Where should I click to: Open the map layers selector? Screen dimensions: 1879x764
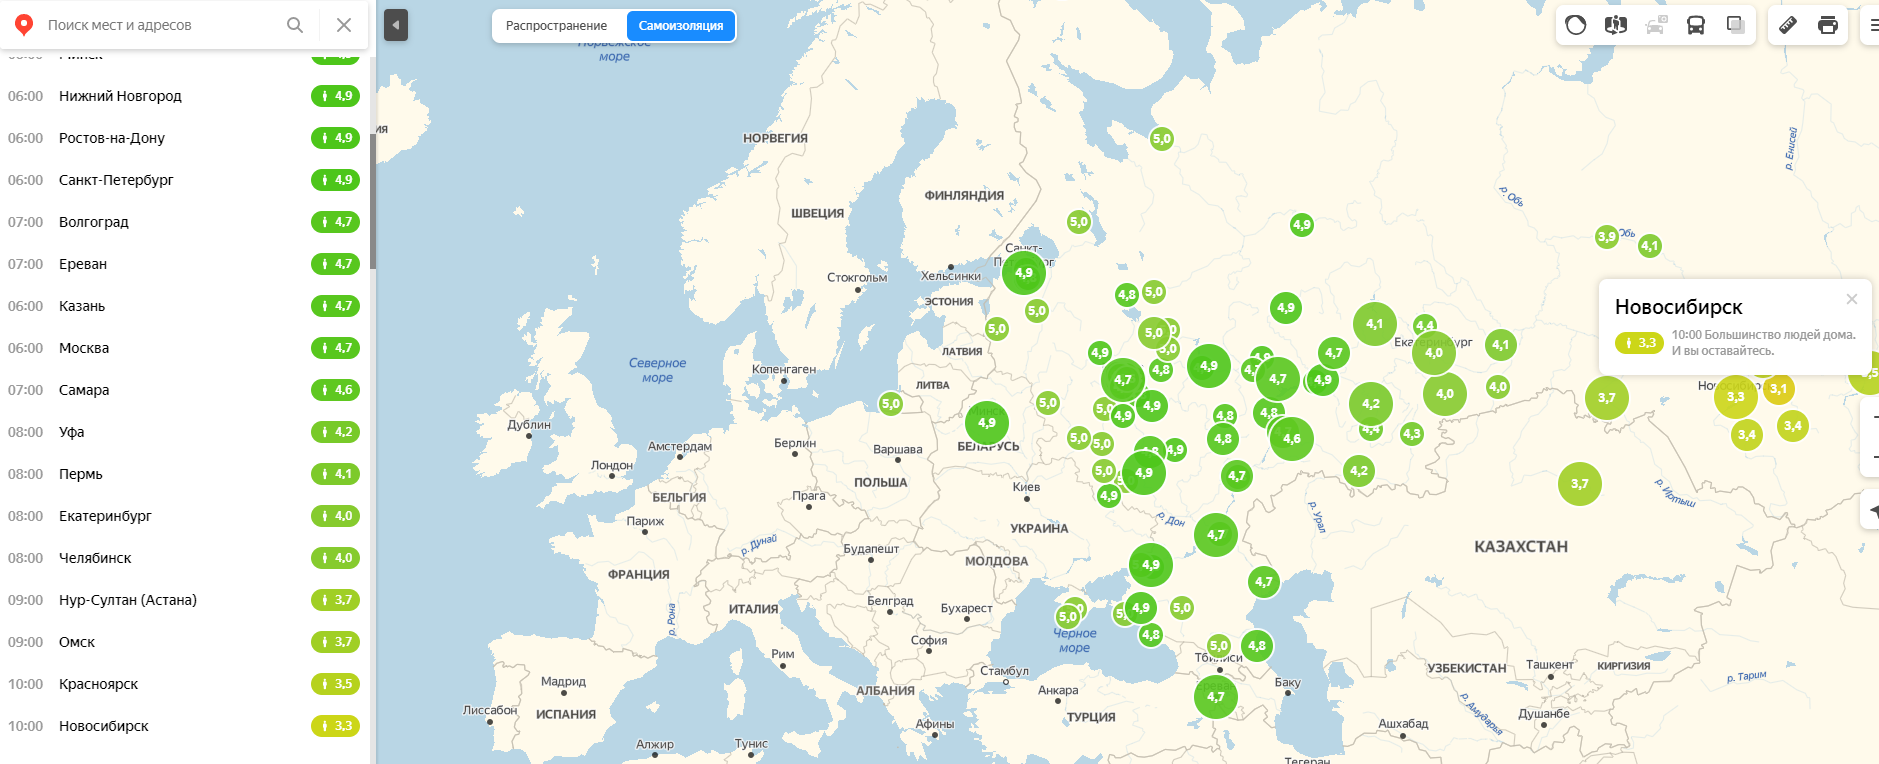[x=1736, y=25]
